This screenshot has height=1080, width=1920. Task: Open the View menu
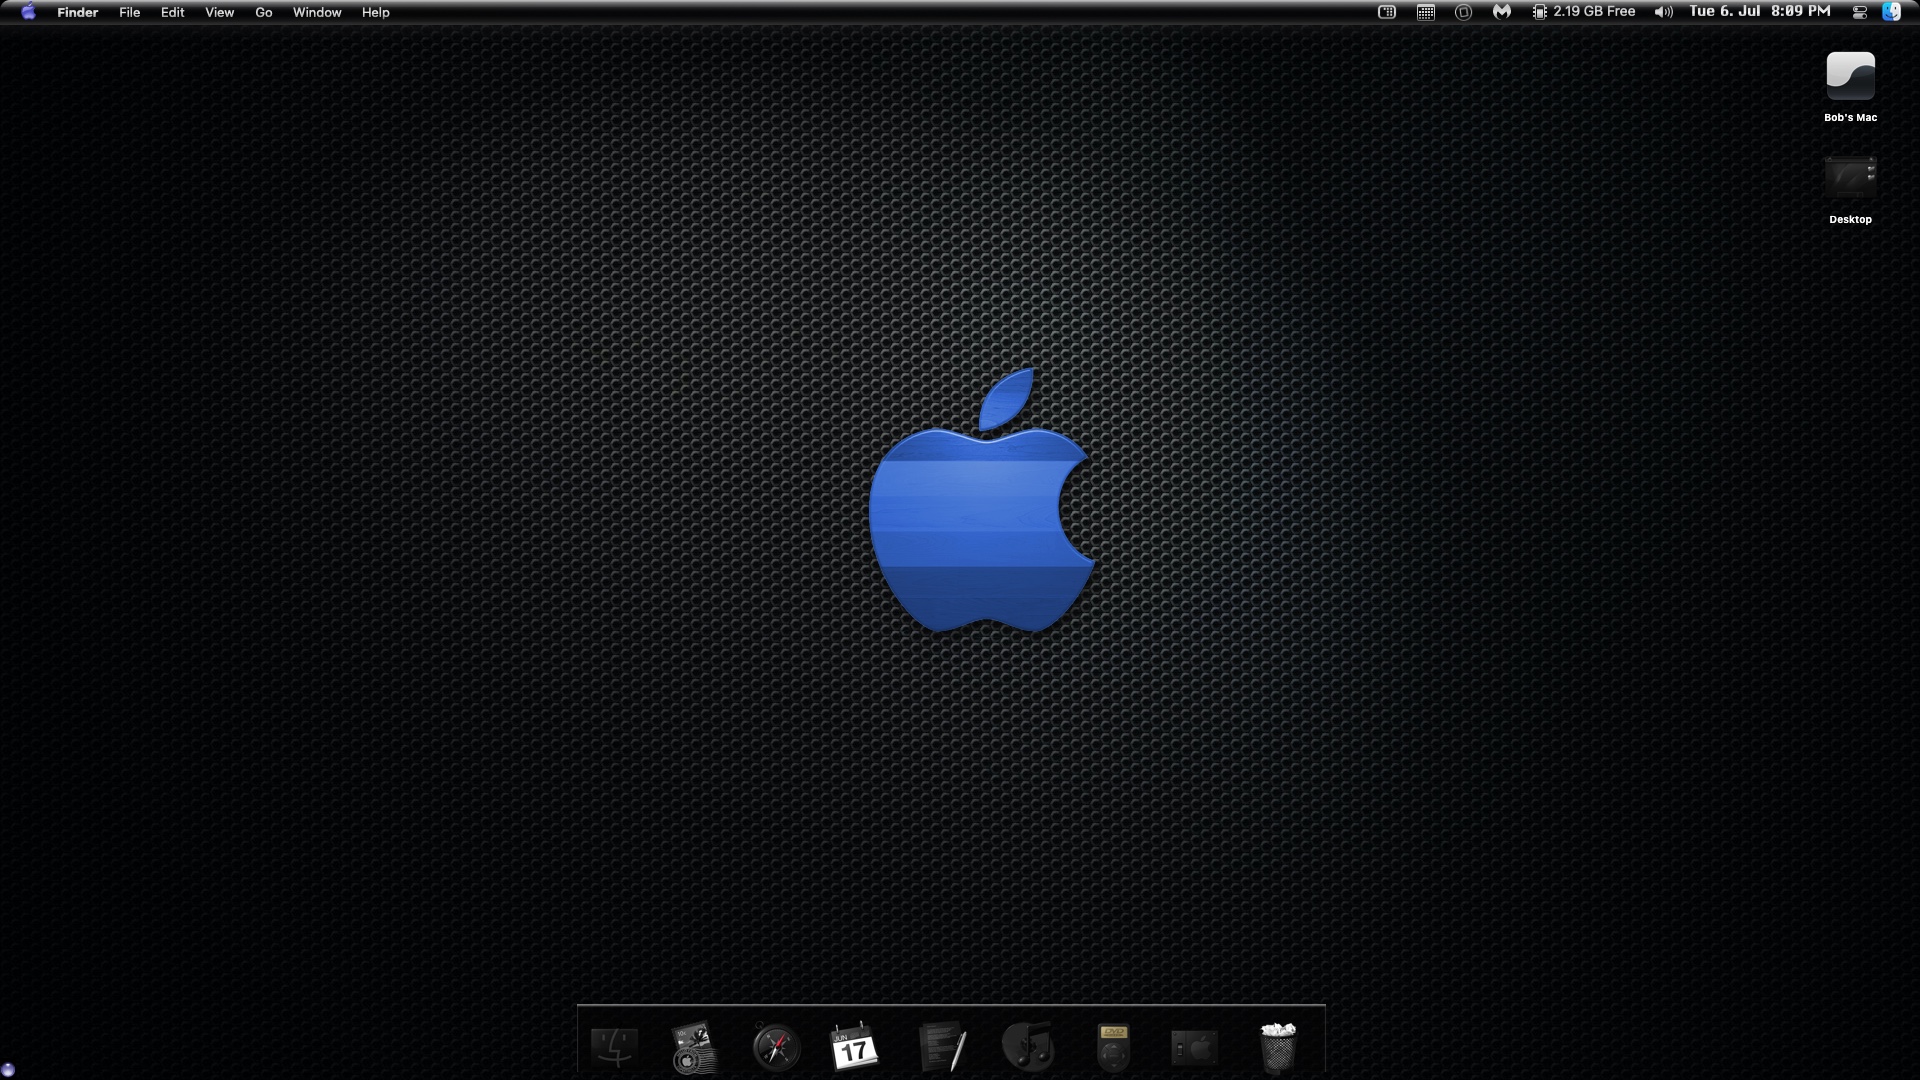(219, 12)
